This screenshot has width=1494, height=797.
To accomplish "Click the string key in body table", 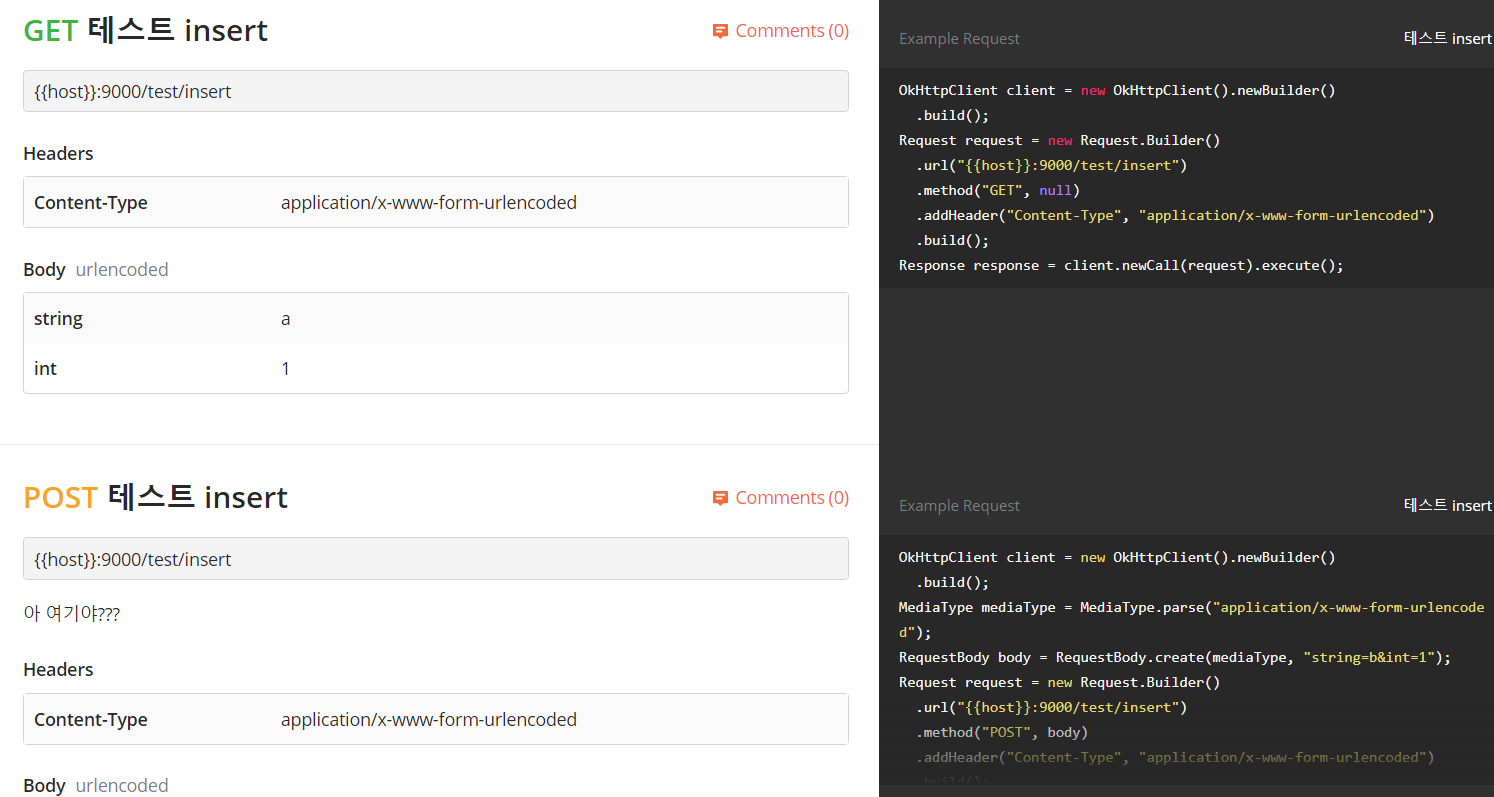I will (x=58, y=319).
